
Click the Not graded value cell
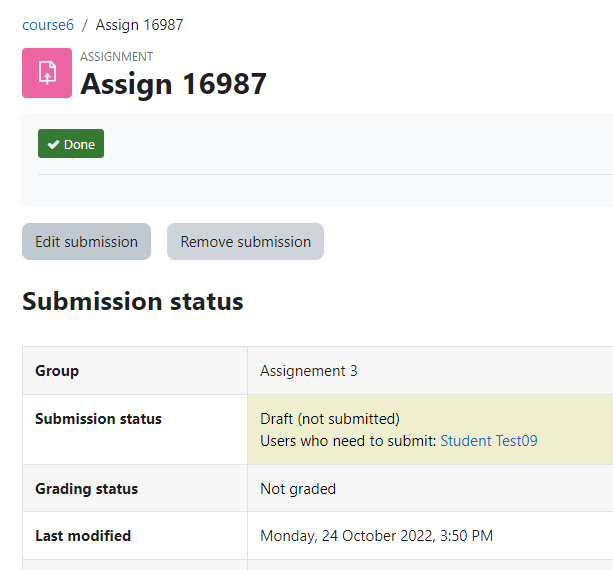click(430, 488)
